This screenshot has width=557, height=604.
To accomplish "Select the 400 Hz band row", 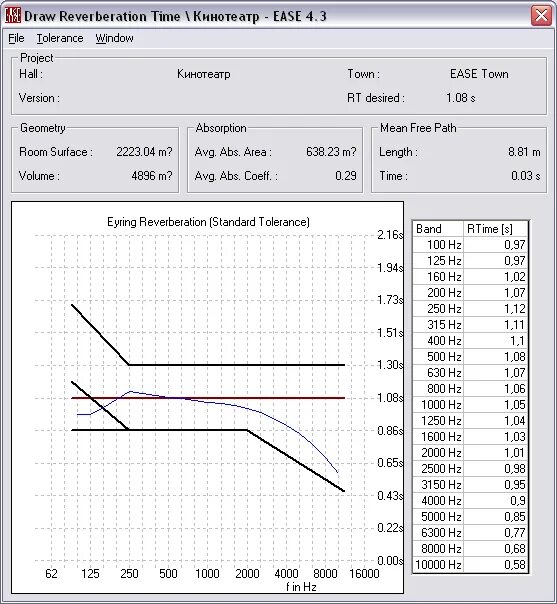I will tap(470, 341).
